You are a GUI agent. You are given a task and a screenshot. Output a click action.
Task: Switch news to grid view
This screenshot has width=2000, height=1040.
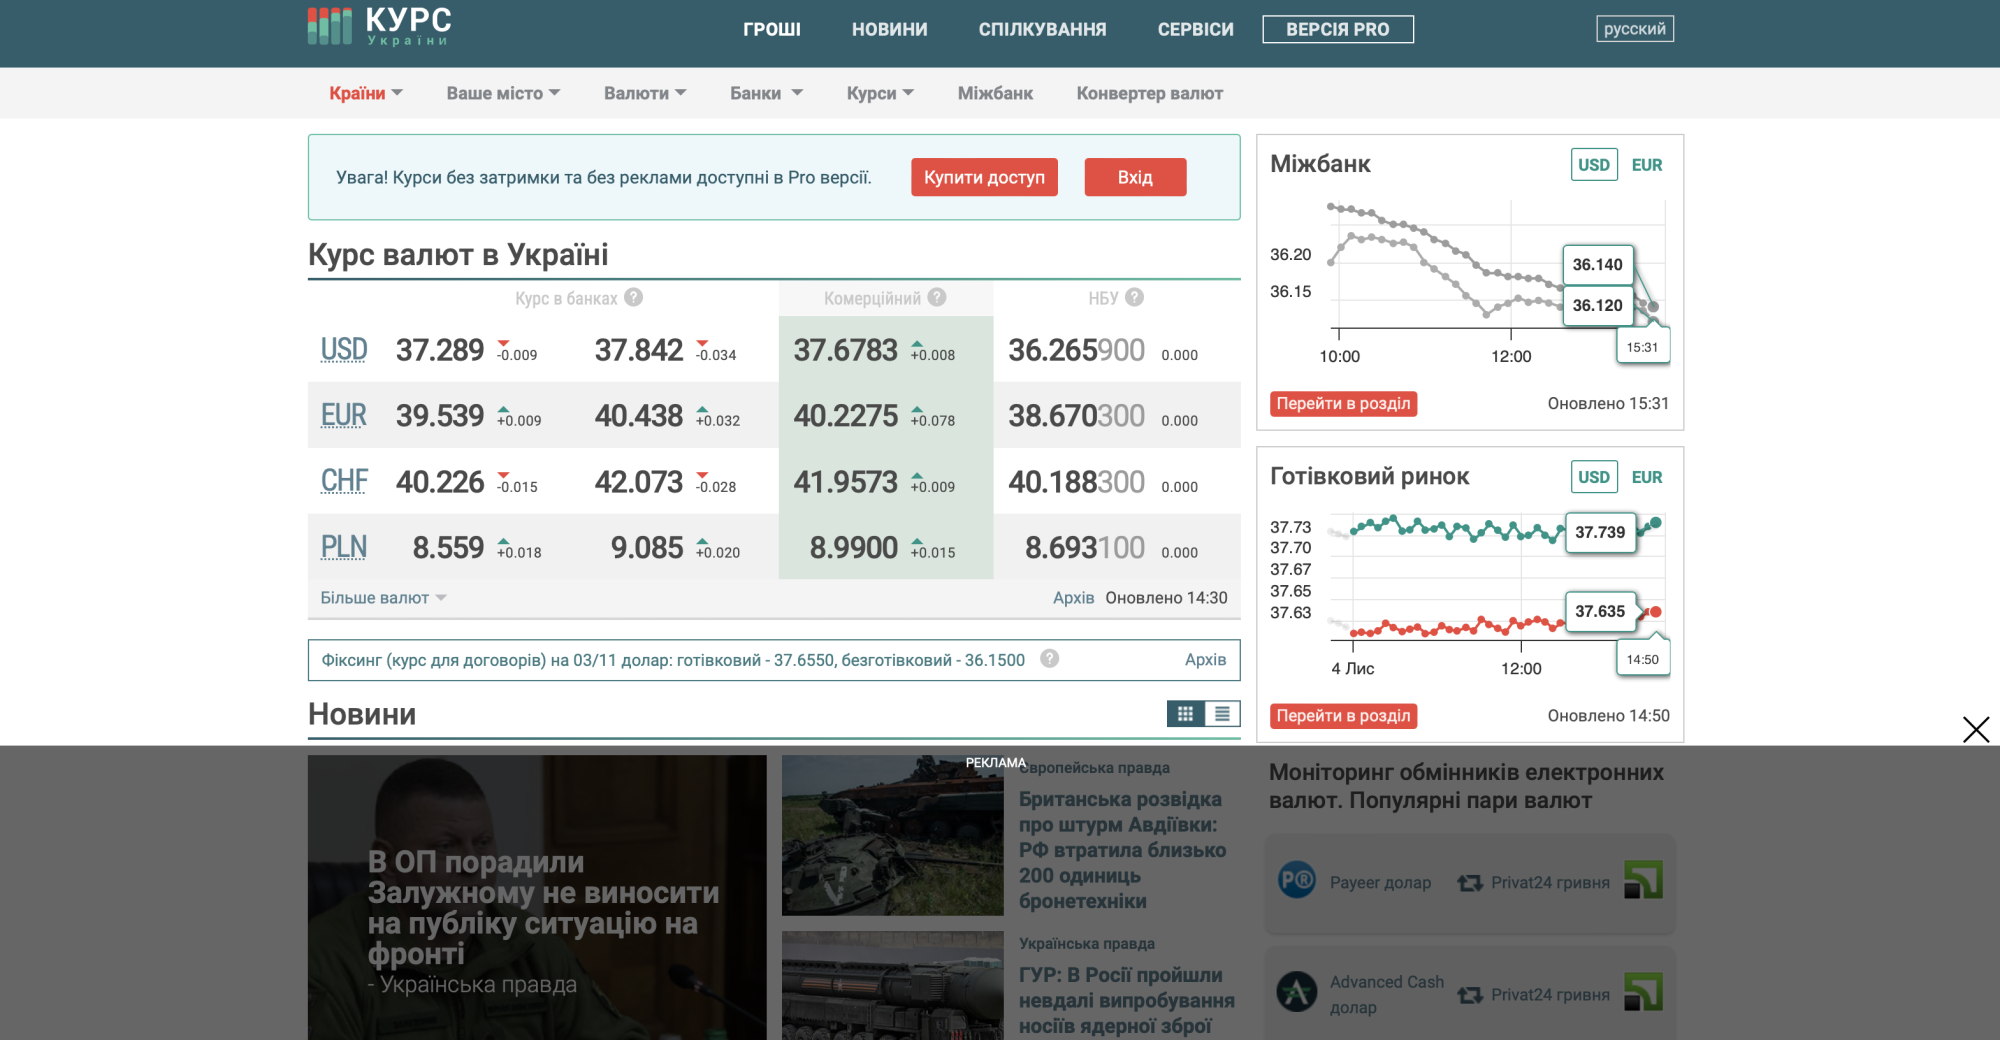pyautogui.click(x=1185, y=713)
